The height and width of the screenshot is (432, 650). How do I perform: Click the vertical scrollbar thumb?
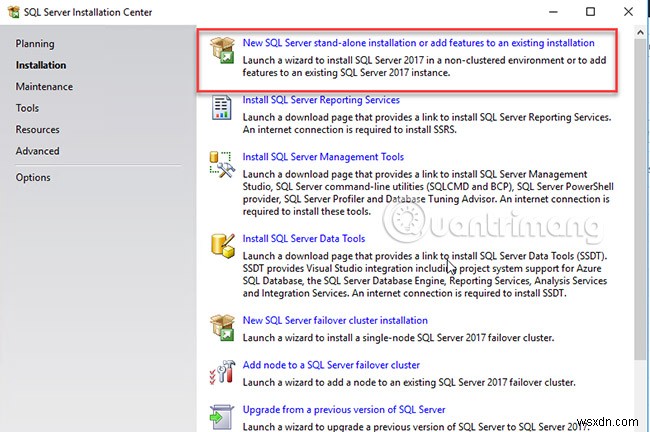639,199
